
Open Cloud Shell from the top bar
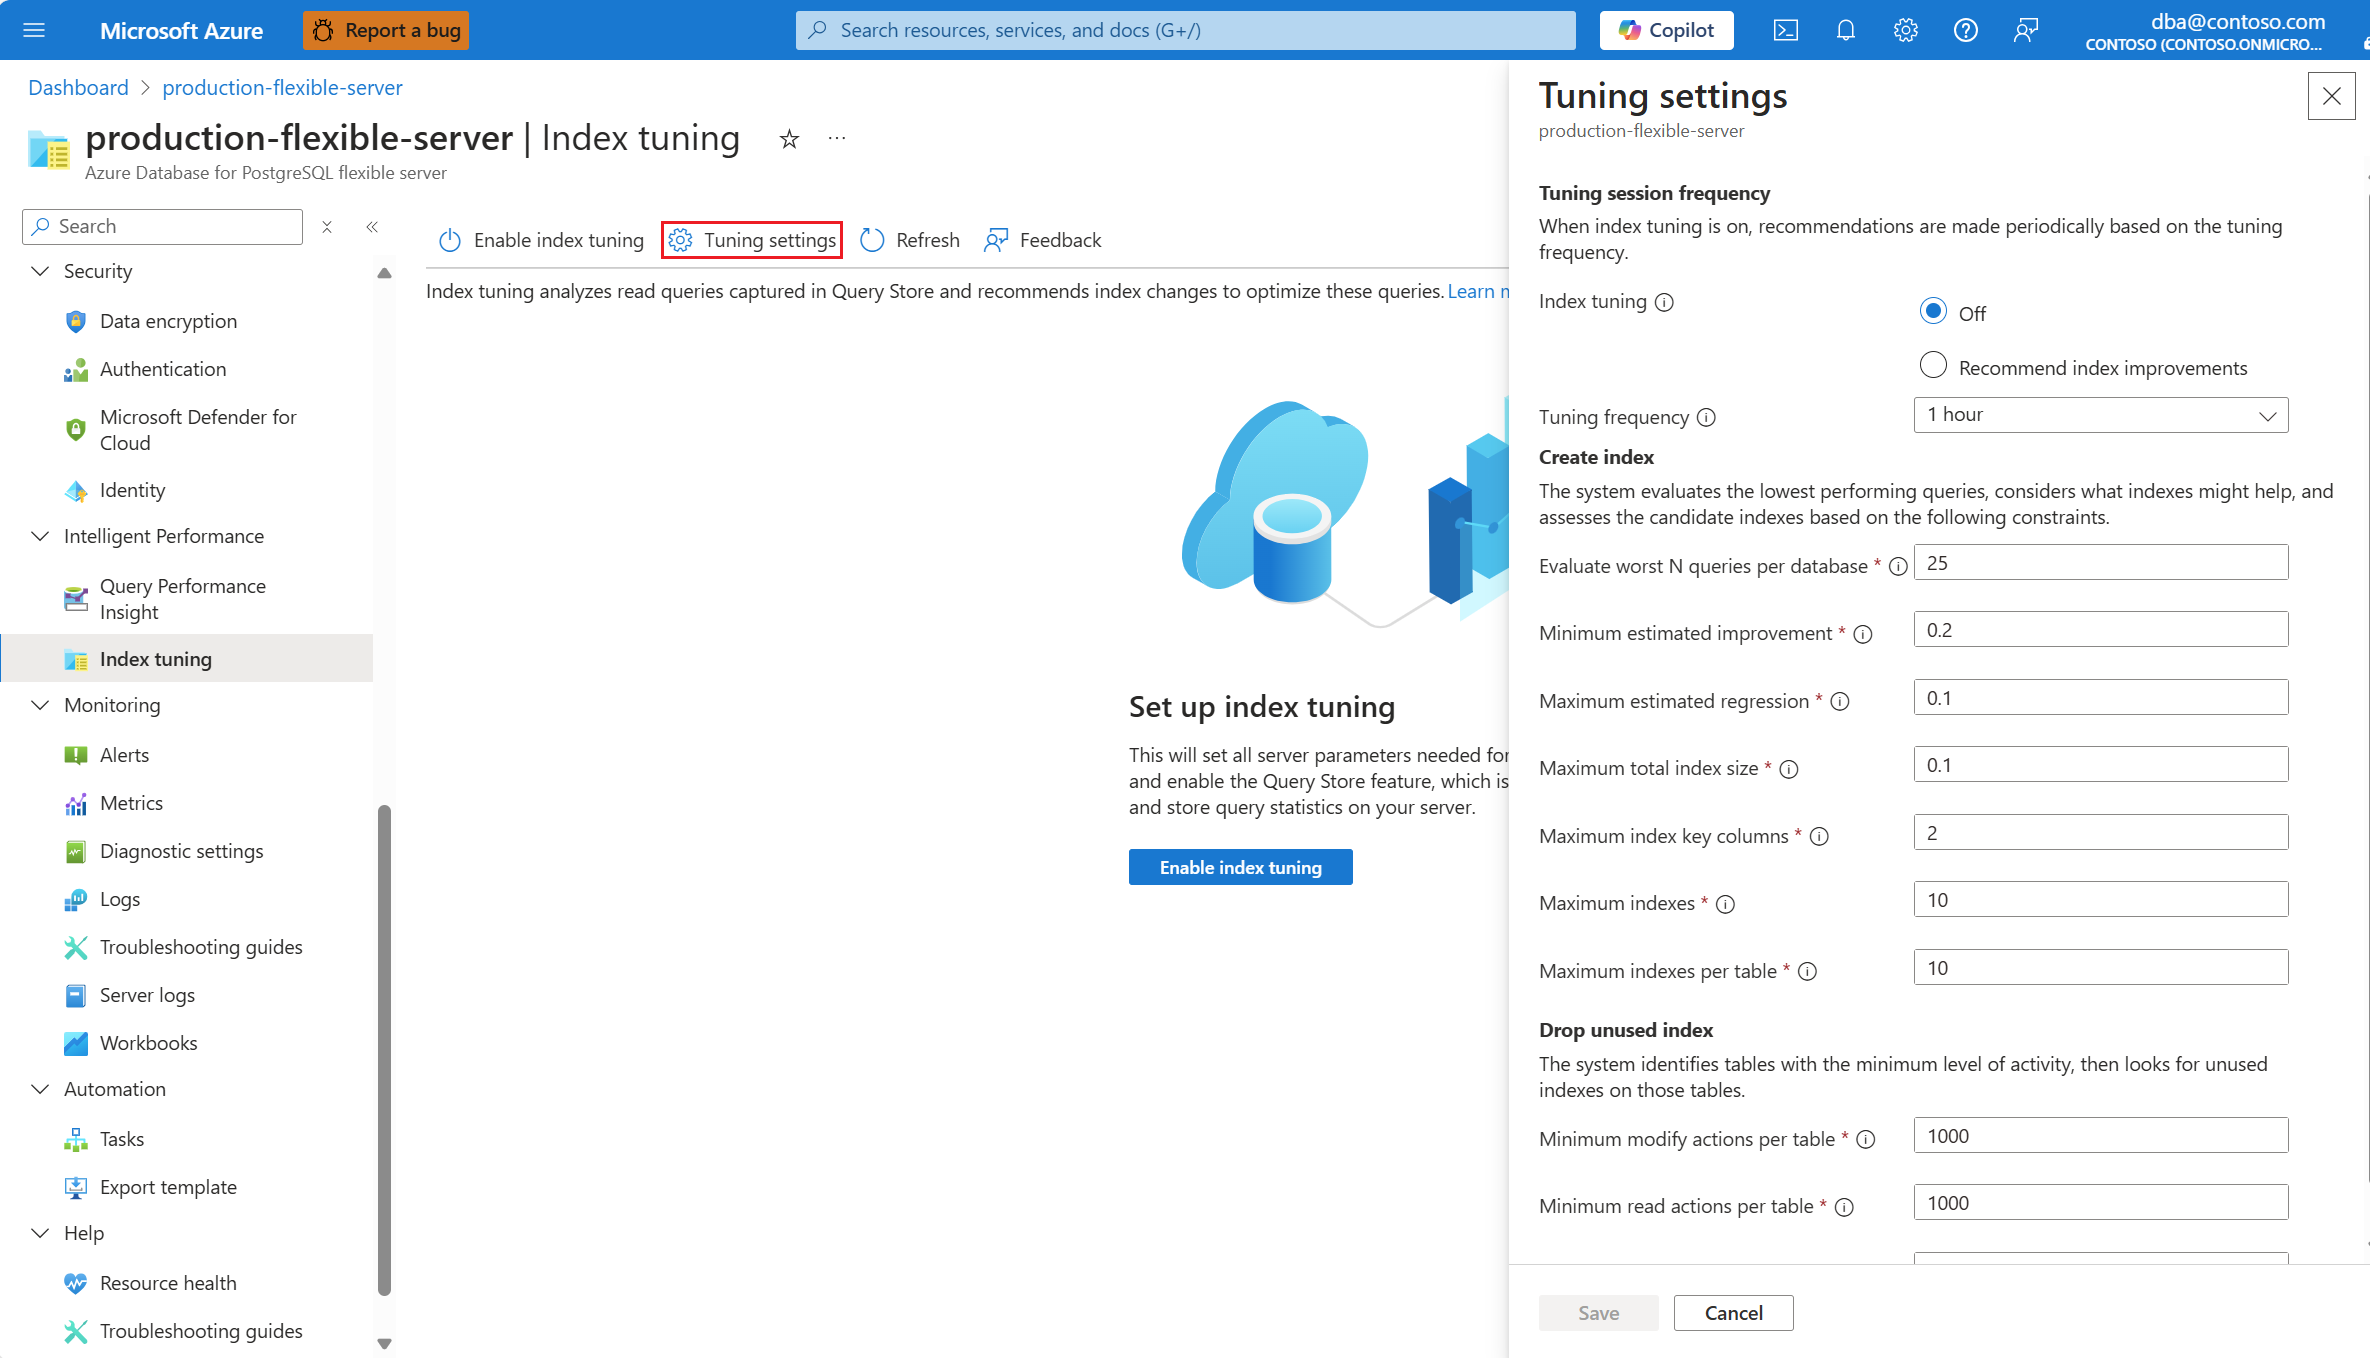(1785, 30)
